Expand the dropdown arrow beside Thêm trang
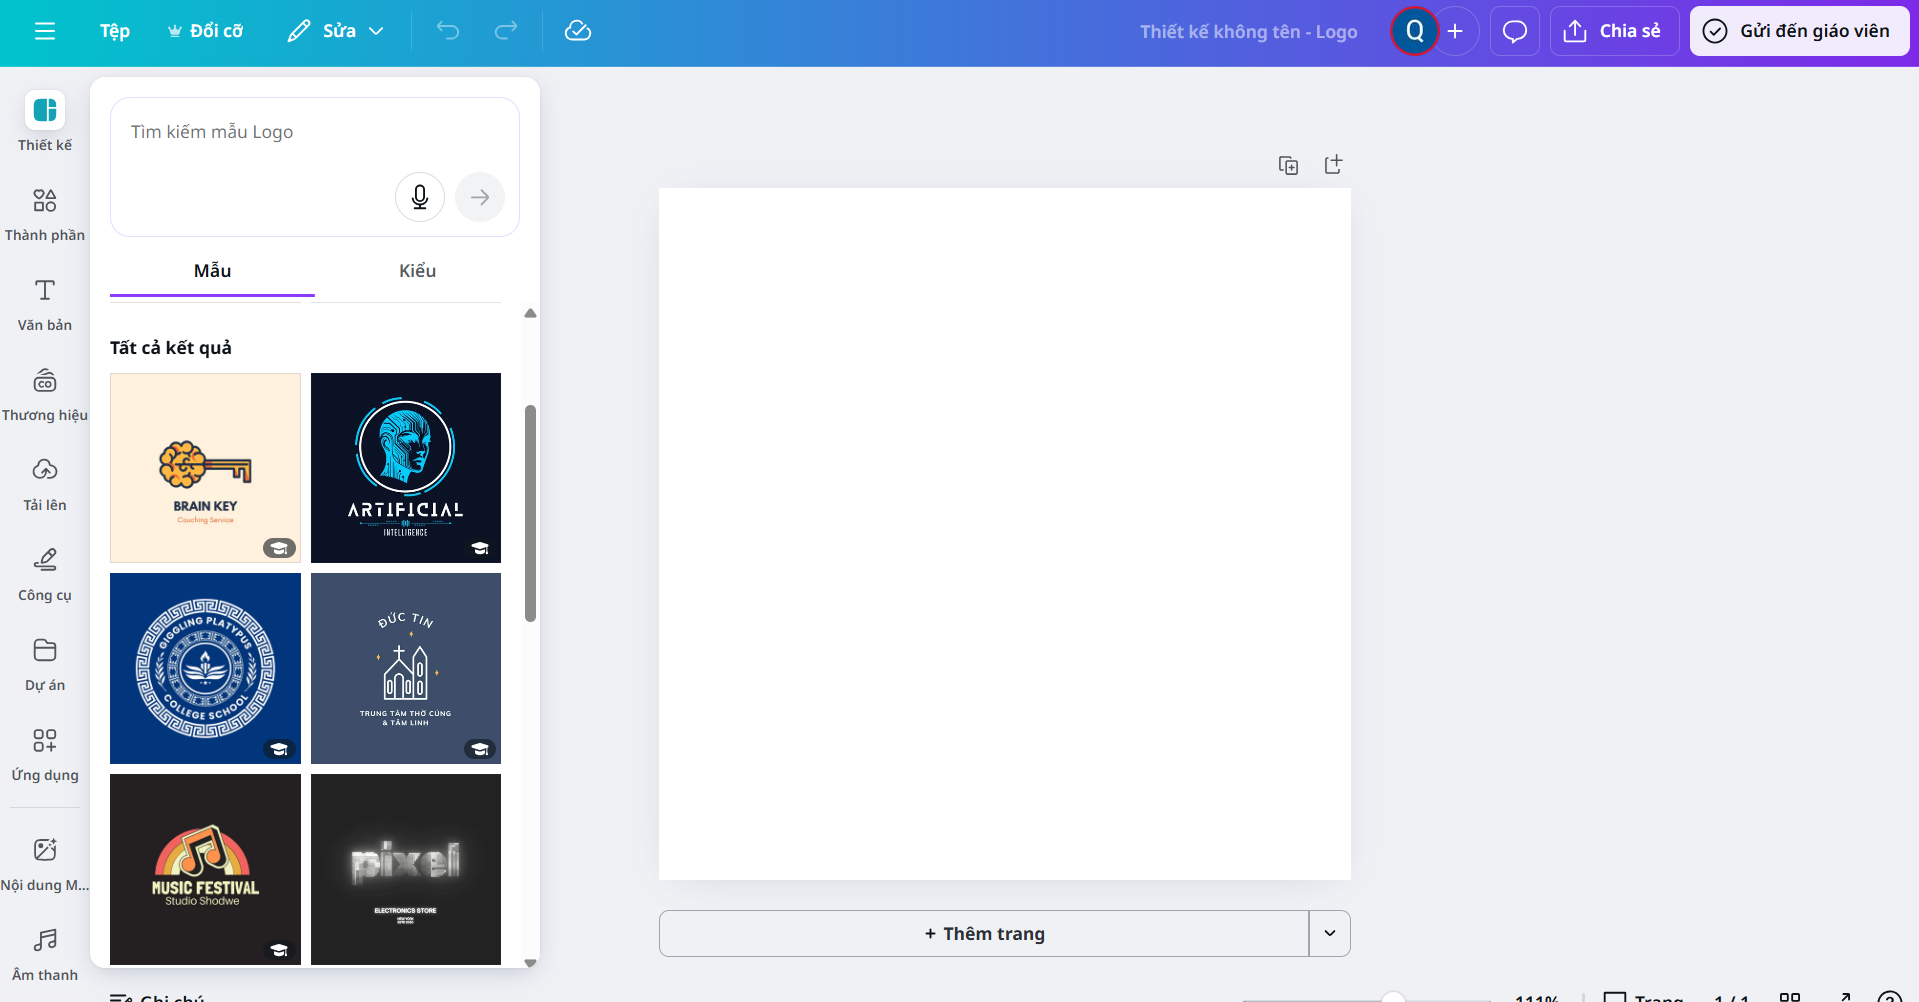The width and height of the screenshot is (1919, 1002). [1330, 933]
